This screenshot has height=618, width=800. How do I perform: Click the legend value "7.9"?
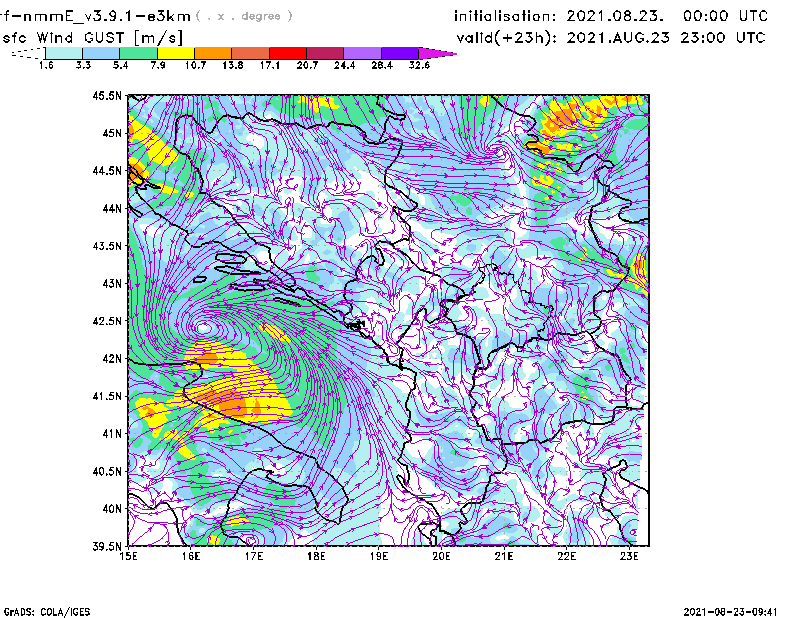click(158, 65)
